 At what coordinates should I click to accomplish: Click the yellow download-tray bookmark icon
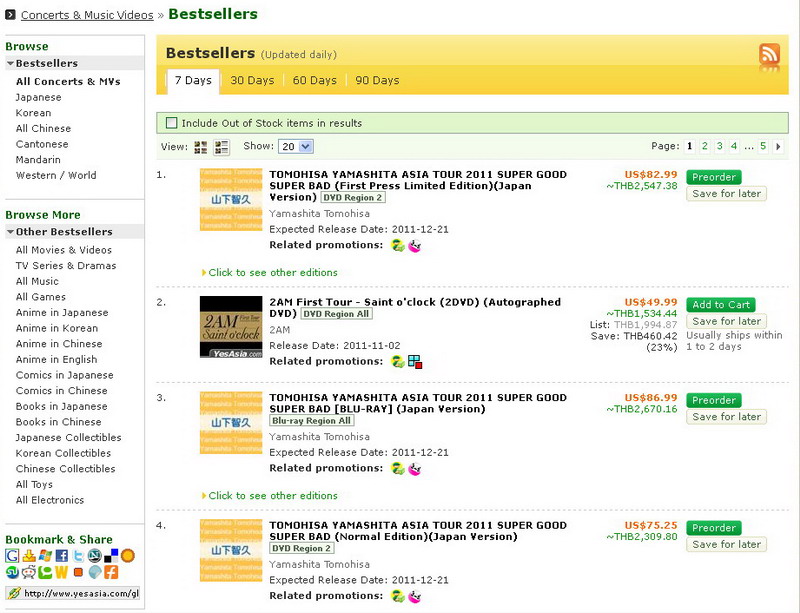point(29,555)
